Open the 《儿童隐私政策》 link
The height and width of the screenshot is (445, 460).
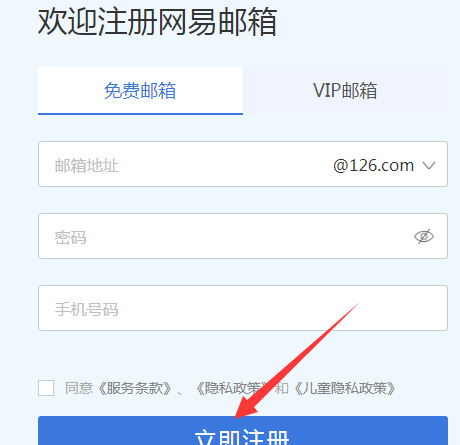(x=345, y=388)
